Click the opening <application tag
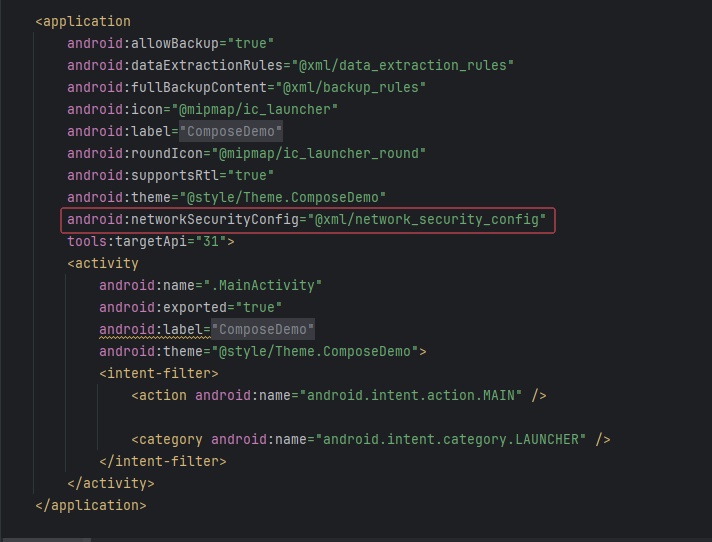 (83, 21)
